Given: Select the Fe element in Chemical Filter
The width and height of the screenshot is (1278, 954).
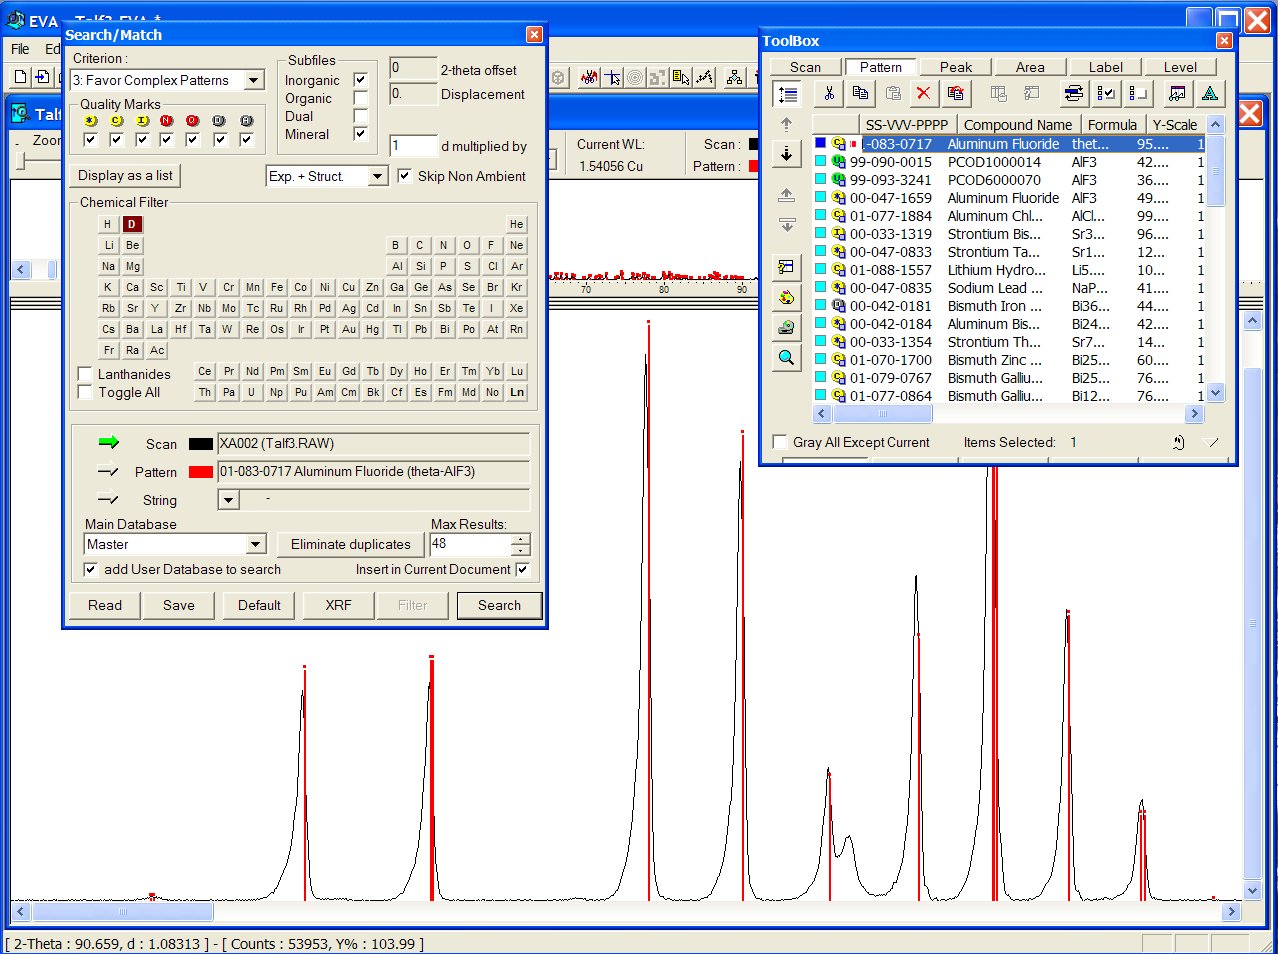Looking at the screenshot, I should point(277,287).
